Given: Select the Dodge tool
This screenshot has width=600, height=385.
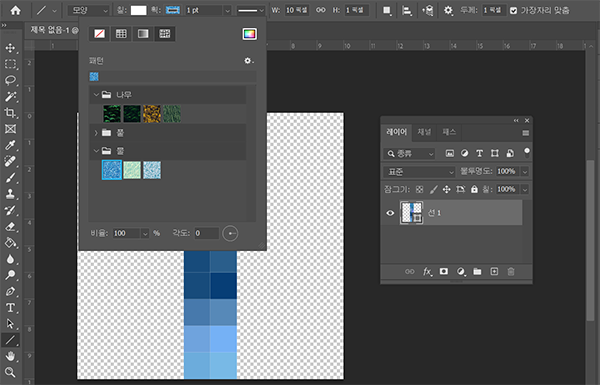Looking at the screenshot, I should click(10, 275).
